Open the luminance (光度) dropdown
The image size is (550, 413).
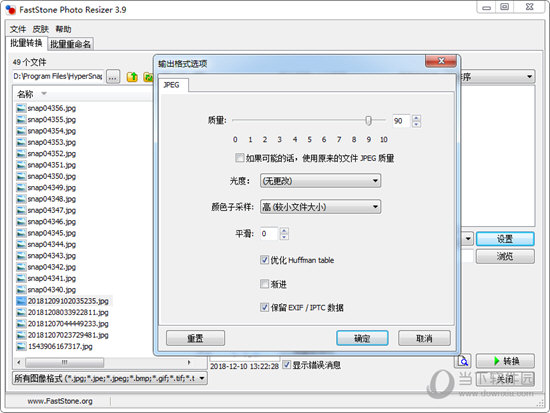tap(320, 181)
